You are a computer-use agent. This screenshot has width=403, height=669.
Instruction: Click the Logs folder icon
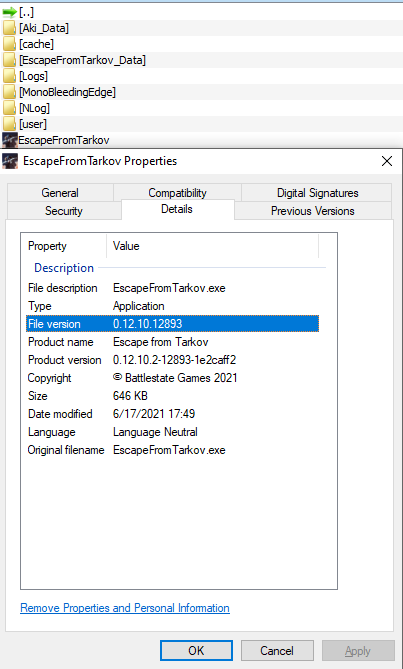click(x=9, y=76)
